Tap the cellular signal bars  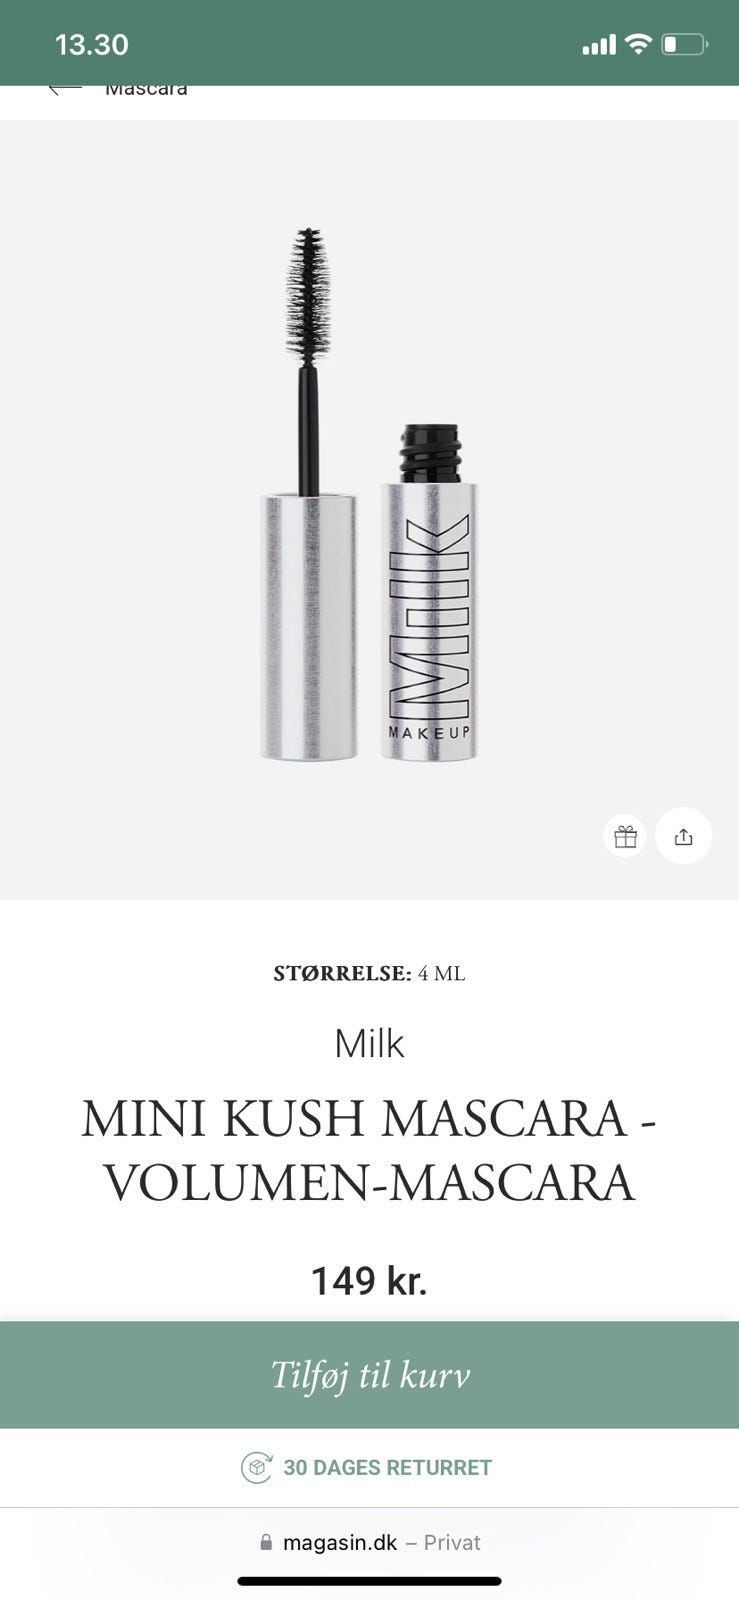pos(599,45)
